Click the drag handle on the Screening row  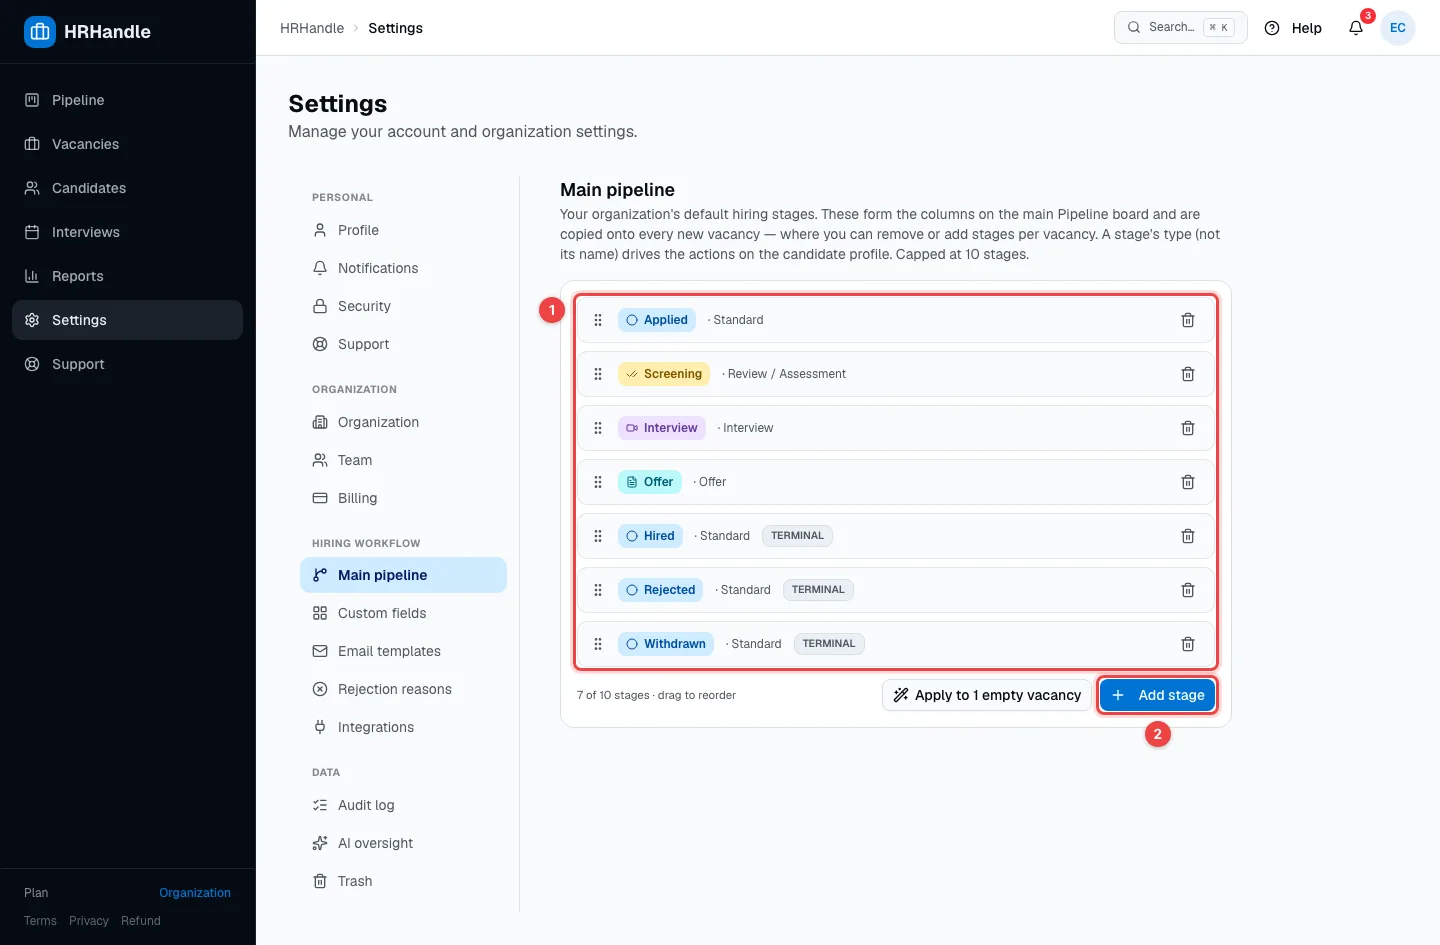[x=598, y=374]
